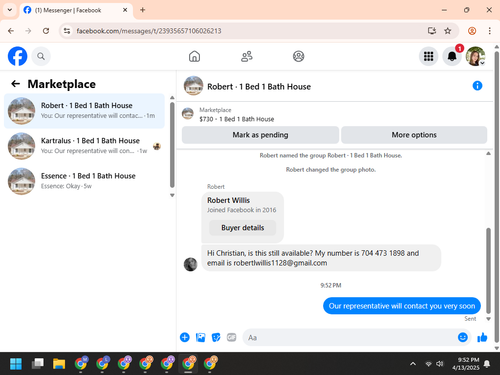Click conversation header house photo
Image resolution: width=500 pixels, height=375 pixels.
(193, 86)
